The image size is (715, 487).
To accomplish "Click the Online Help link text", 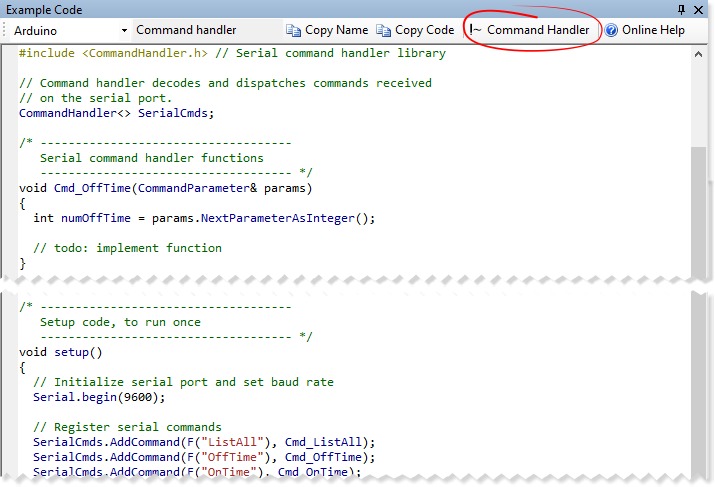I will coord(653,30).
